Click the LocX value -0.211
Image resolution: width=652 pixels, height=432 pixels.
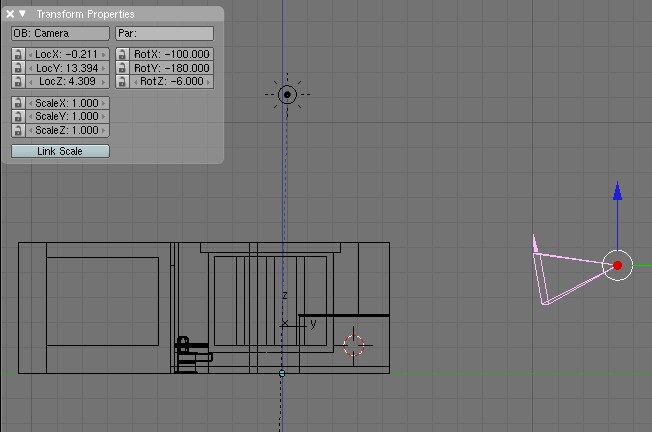click(82, 54)
